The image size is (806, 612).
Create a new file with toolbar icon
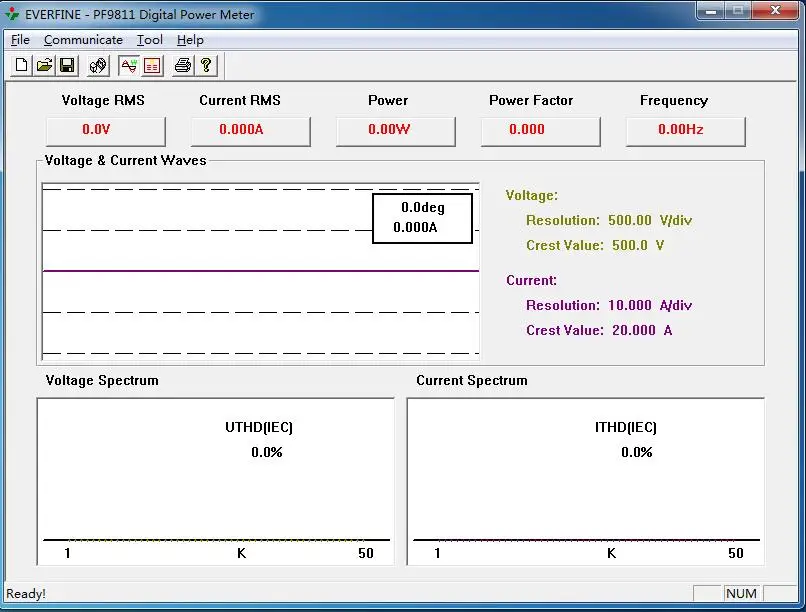click(x=22, y=66)
